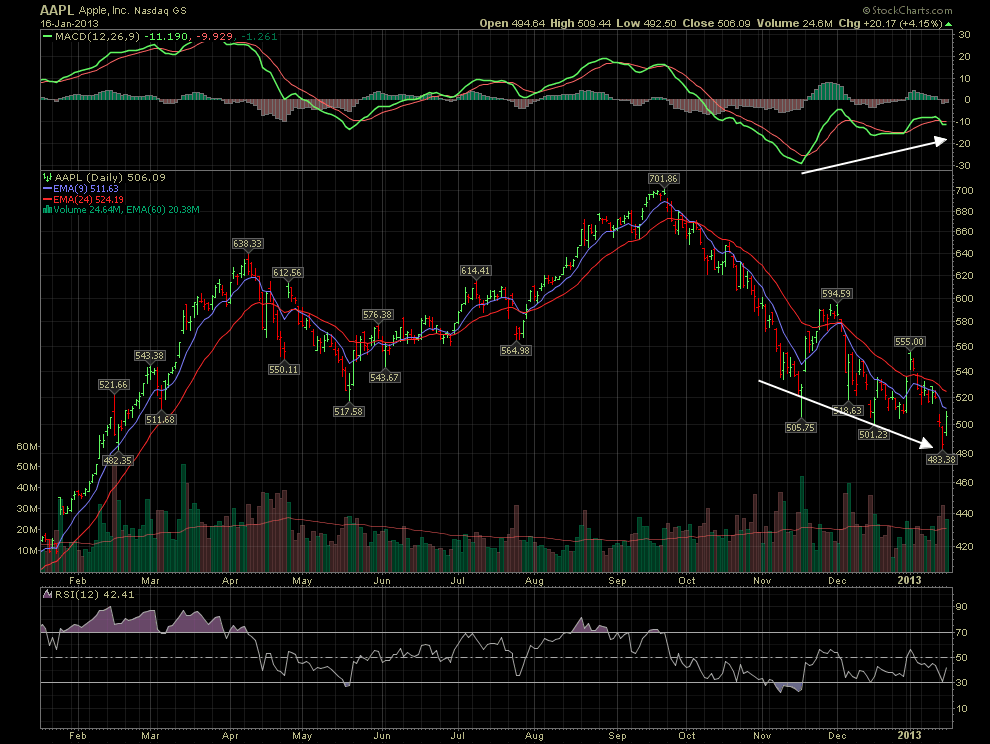Click the 543.38 price label
The height and width of the screenshot is (744, 990).
coord(150,356)
